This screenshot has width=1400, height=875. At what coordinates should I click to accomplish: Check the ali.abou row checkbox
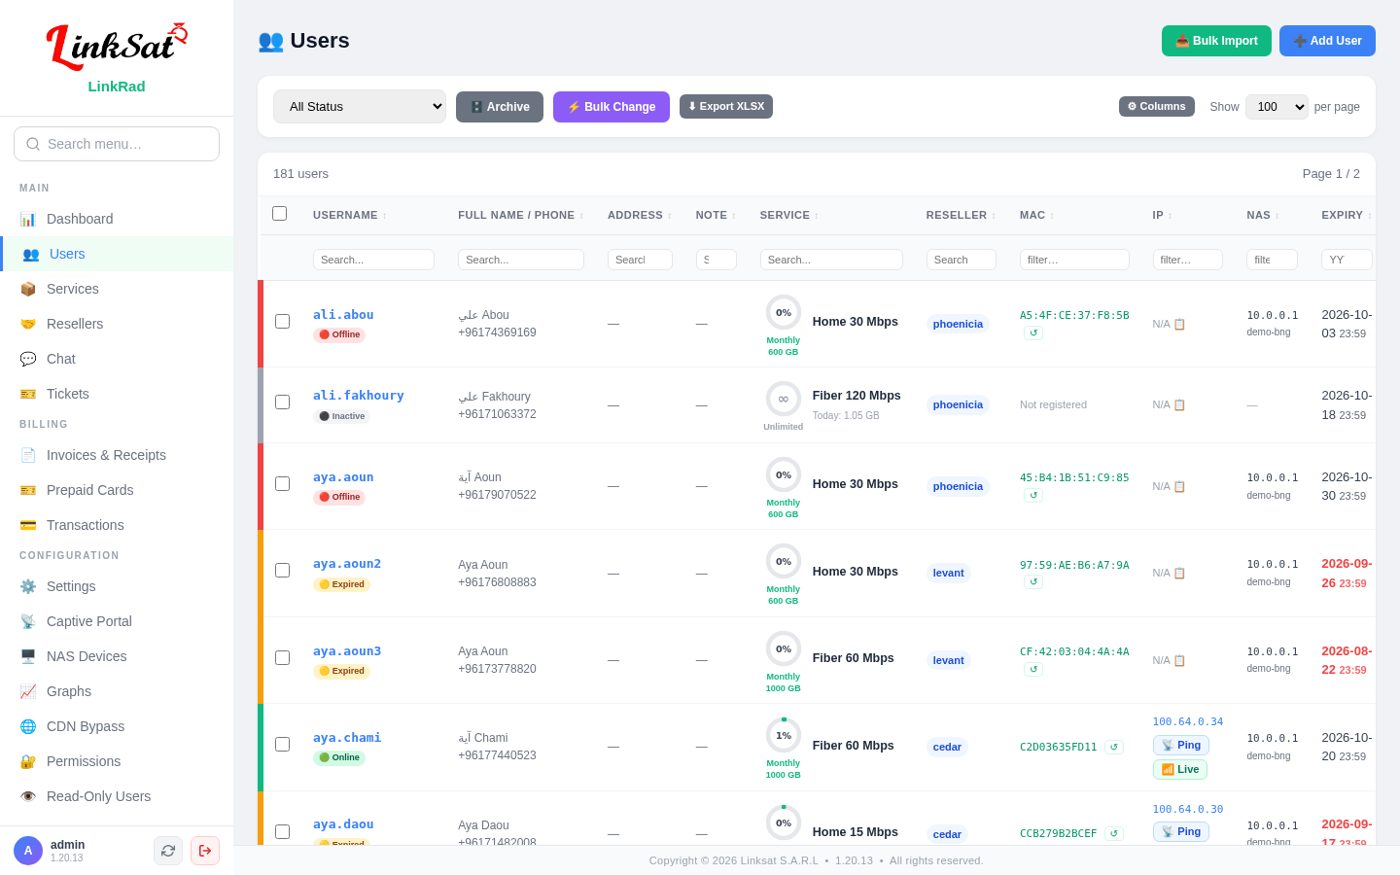click(283, 321)
